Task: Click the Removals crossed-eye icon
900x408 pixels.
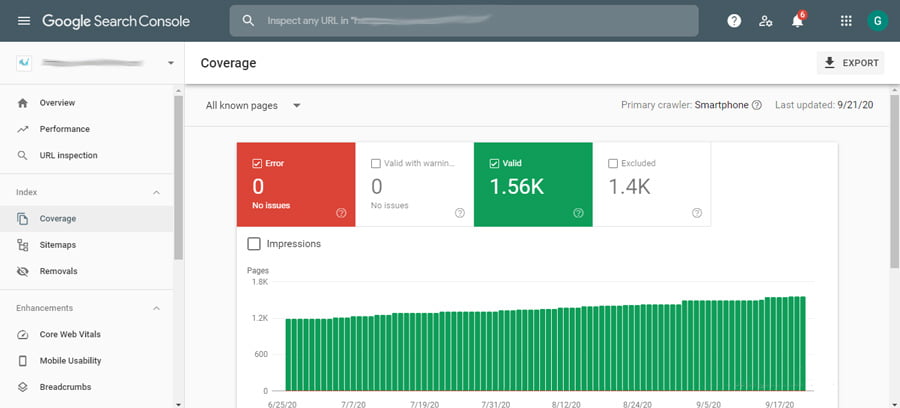Action: (x=22, y=271)
